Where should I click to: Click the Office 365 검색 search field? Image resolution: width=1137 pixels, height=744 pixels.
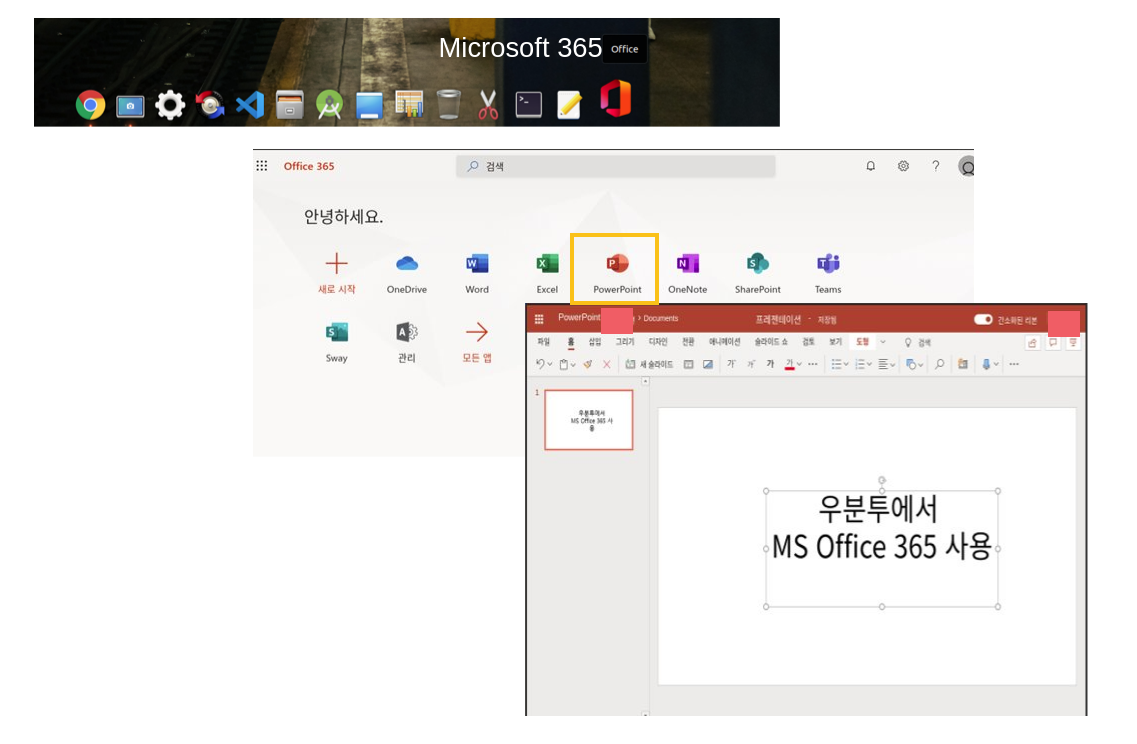[x=616, y=166]
